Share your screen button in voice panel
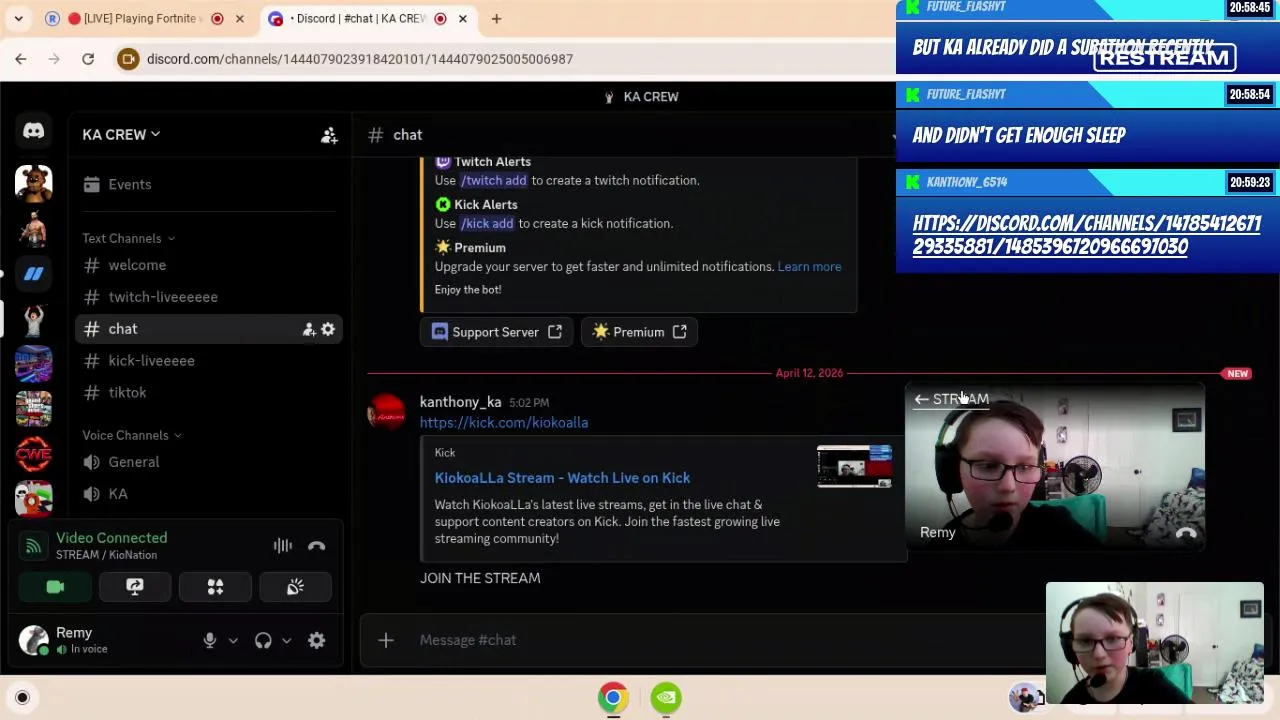Screen dimensions: 1280x720 (135, 587)
